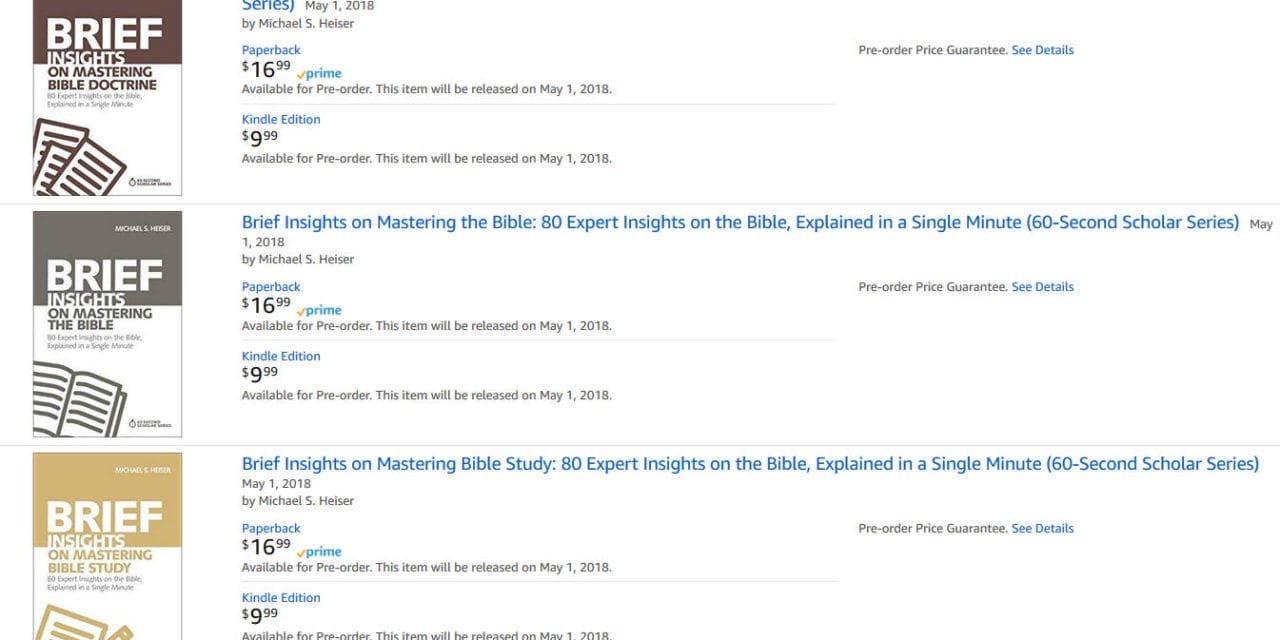Open See Details link for Mastering Bible Study
This screenshot has width=1280, height=640.
coord(1042,528)
